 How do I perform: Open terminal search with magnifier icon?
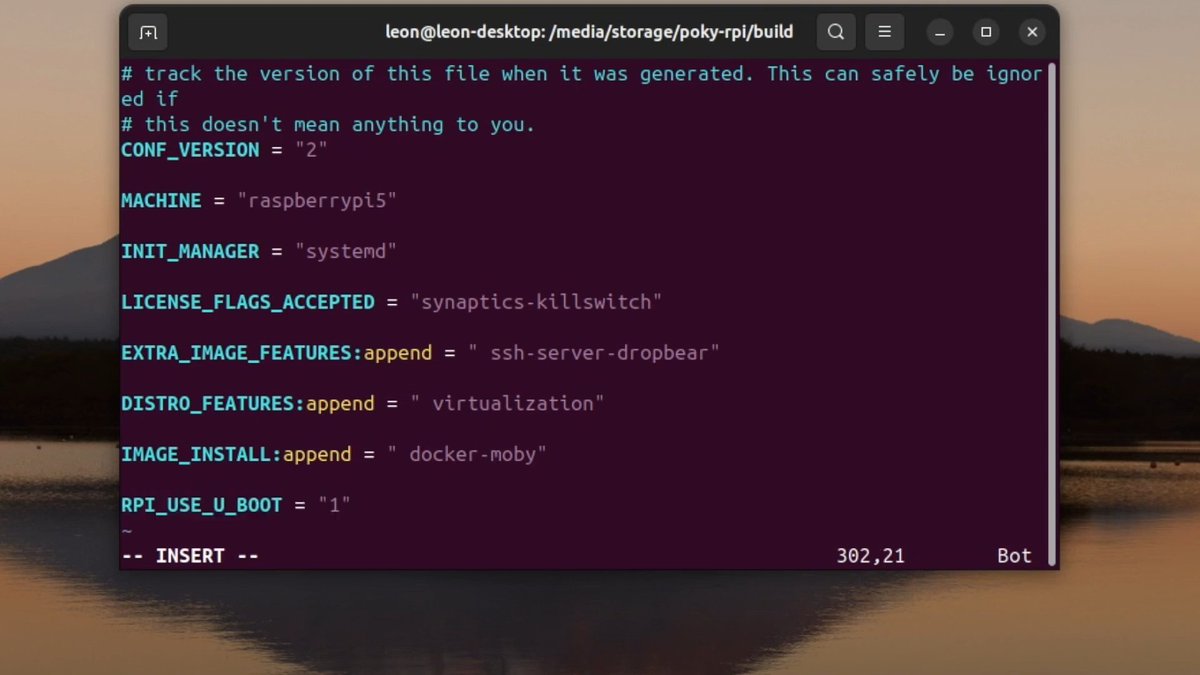click(836, 32)
